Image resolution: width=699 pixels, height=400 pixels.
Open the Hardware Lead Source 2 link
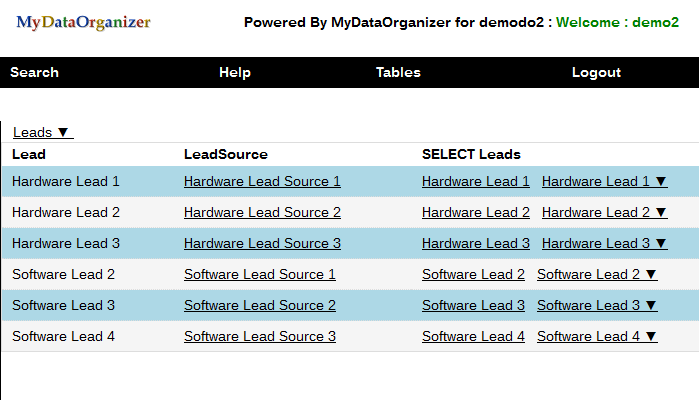point(262,213)
